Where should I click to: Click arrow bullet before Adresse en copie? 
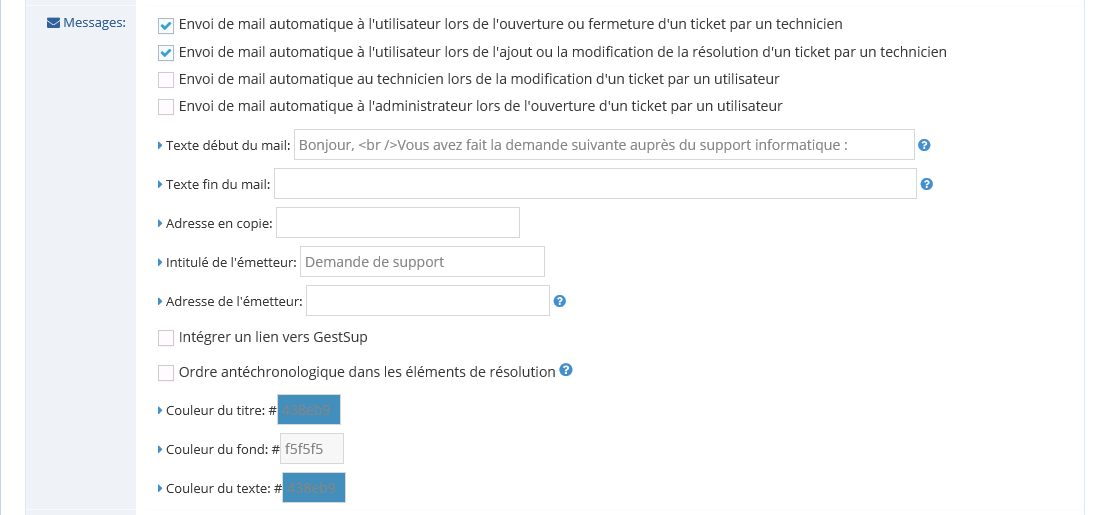[160, 223]
